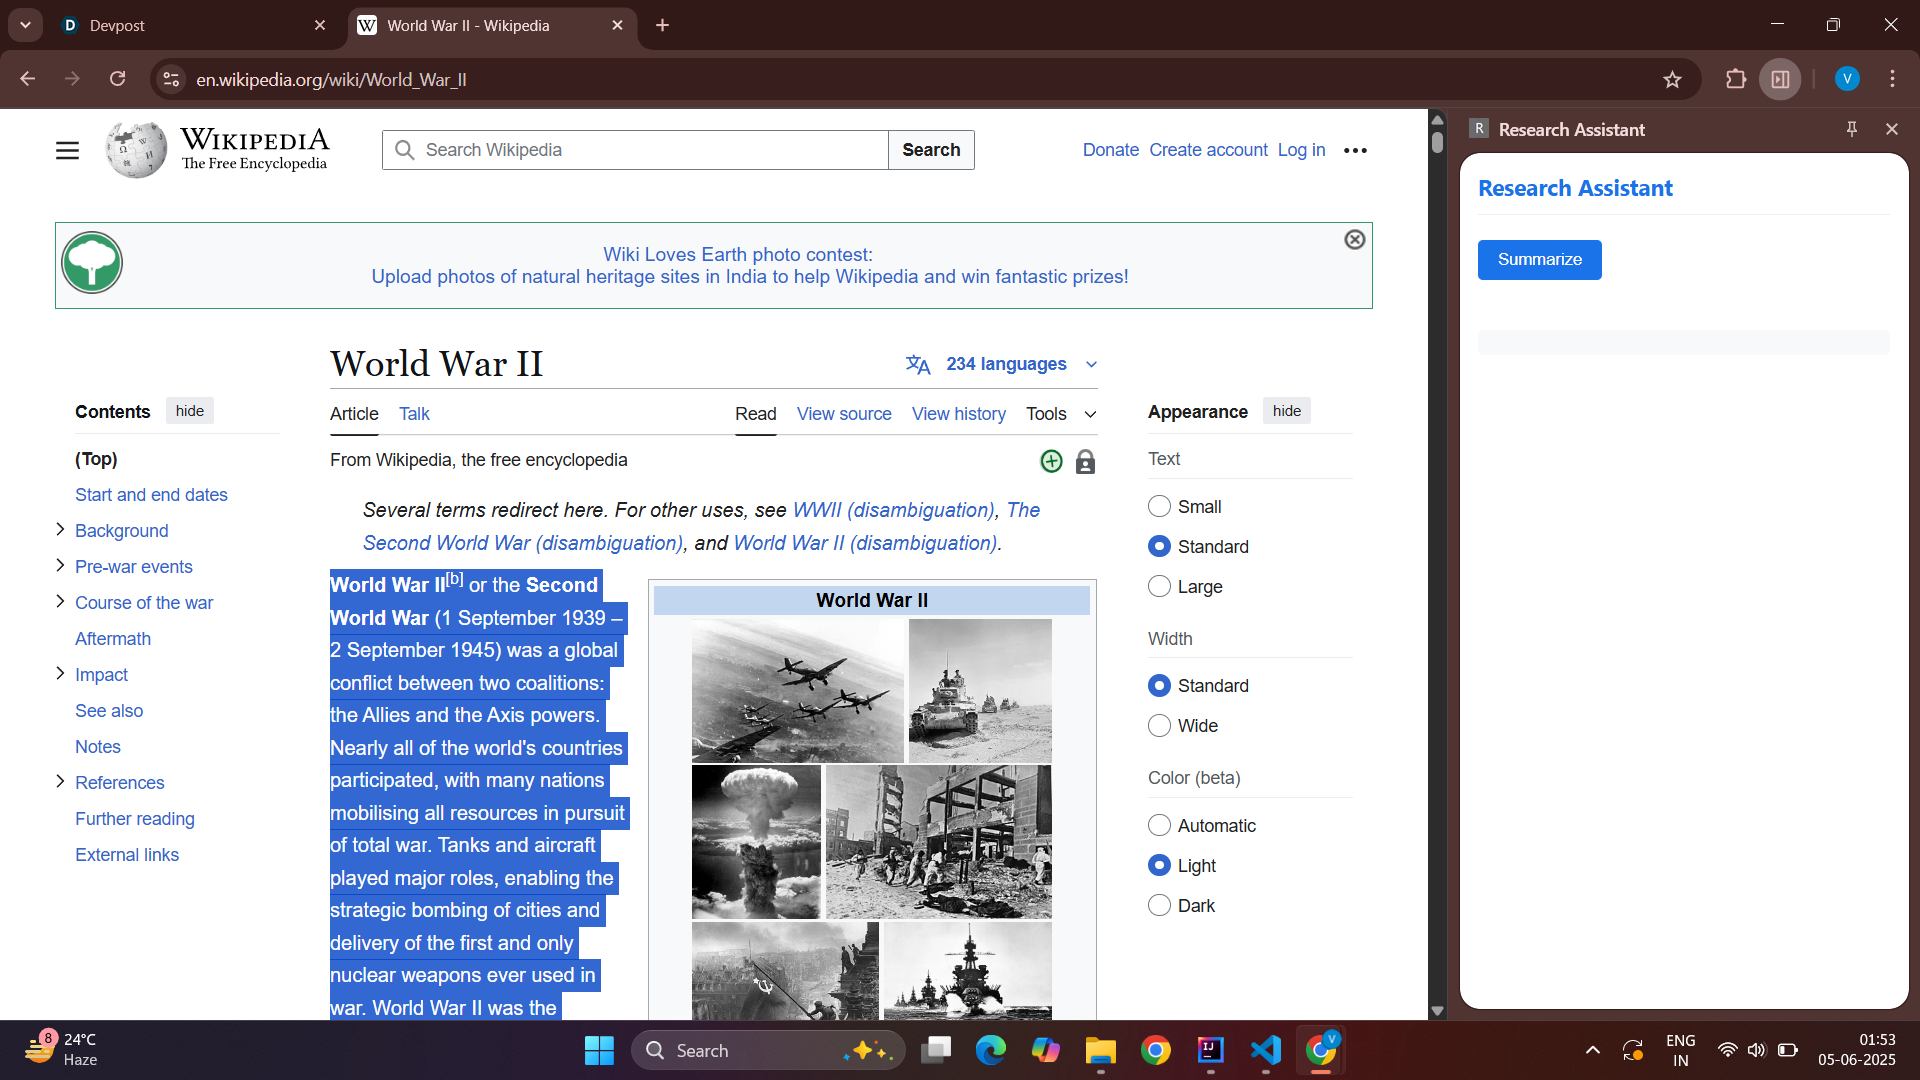
Task: Expand the Background contents section
Action: click(x=60, y=530)
